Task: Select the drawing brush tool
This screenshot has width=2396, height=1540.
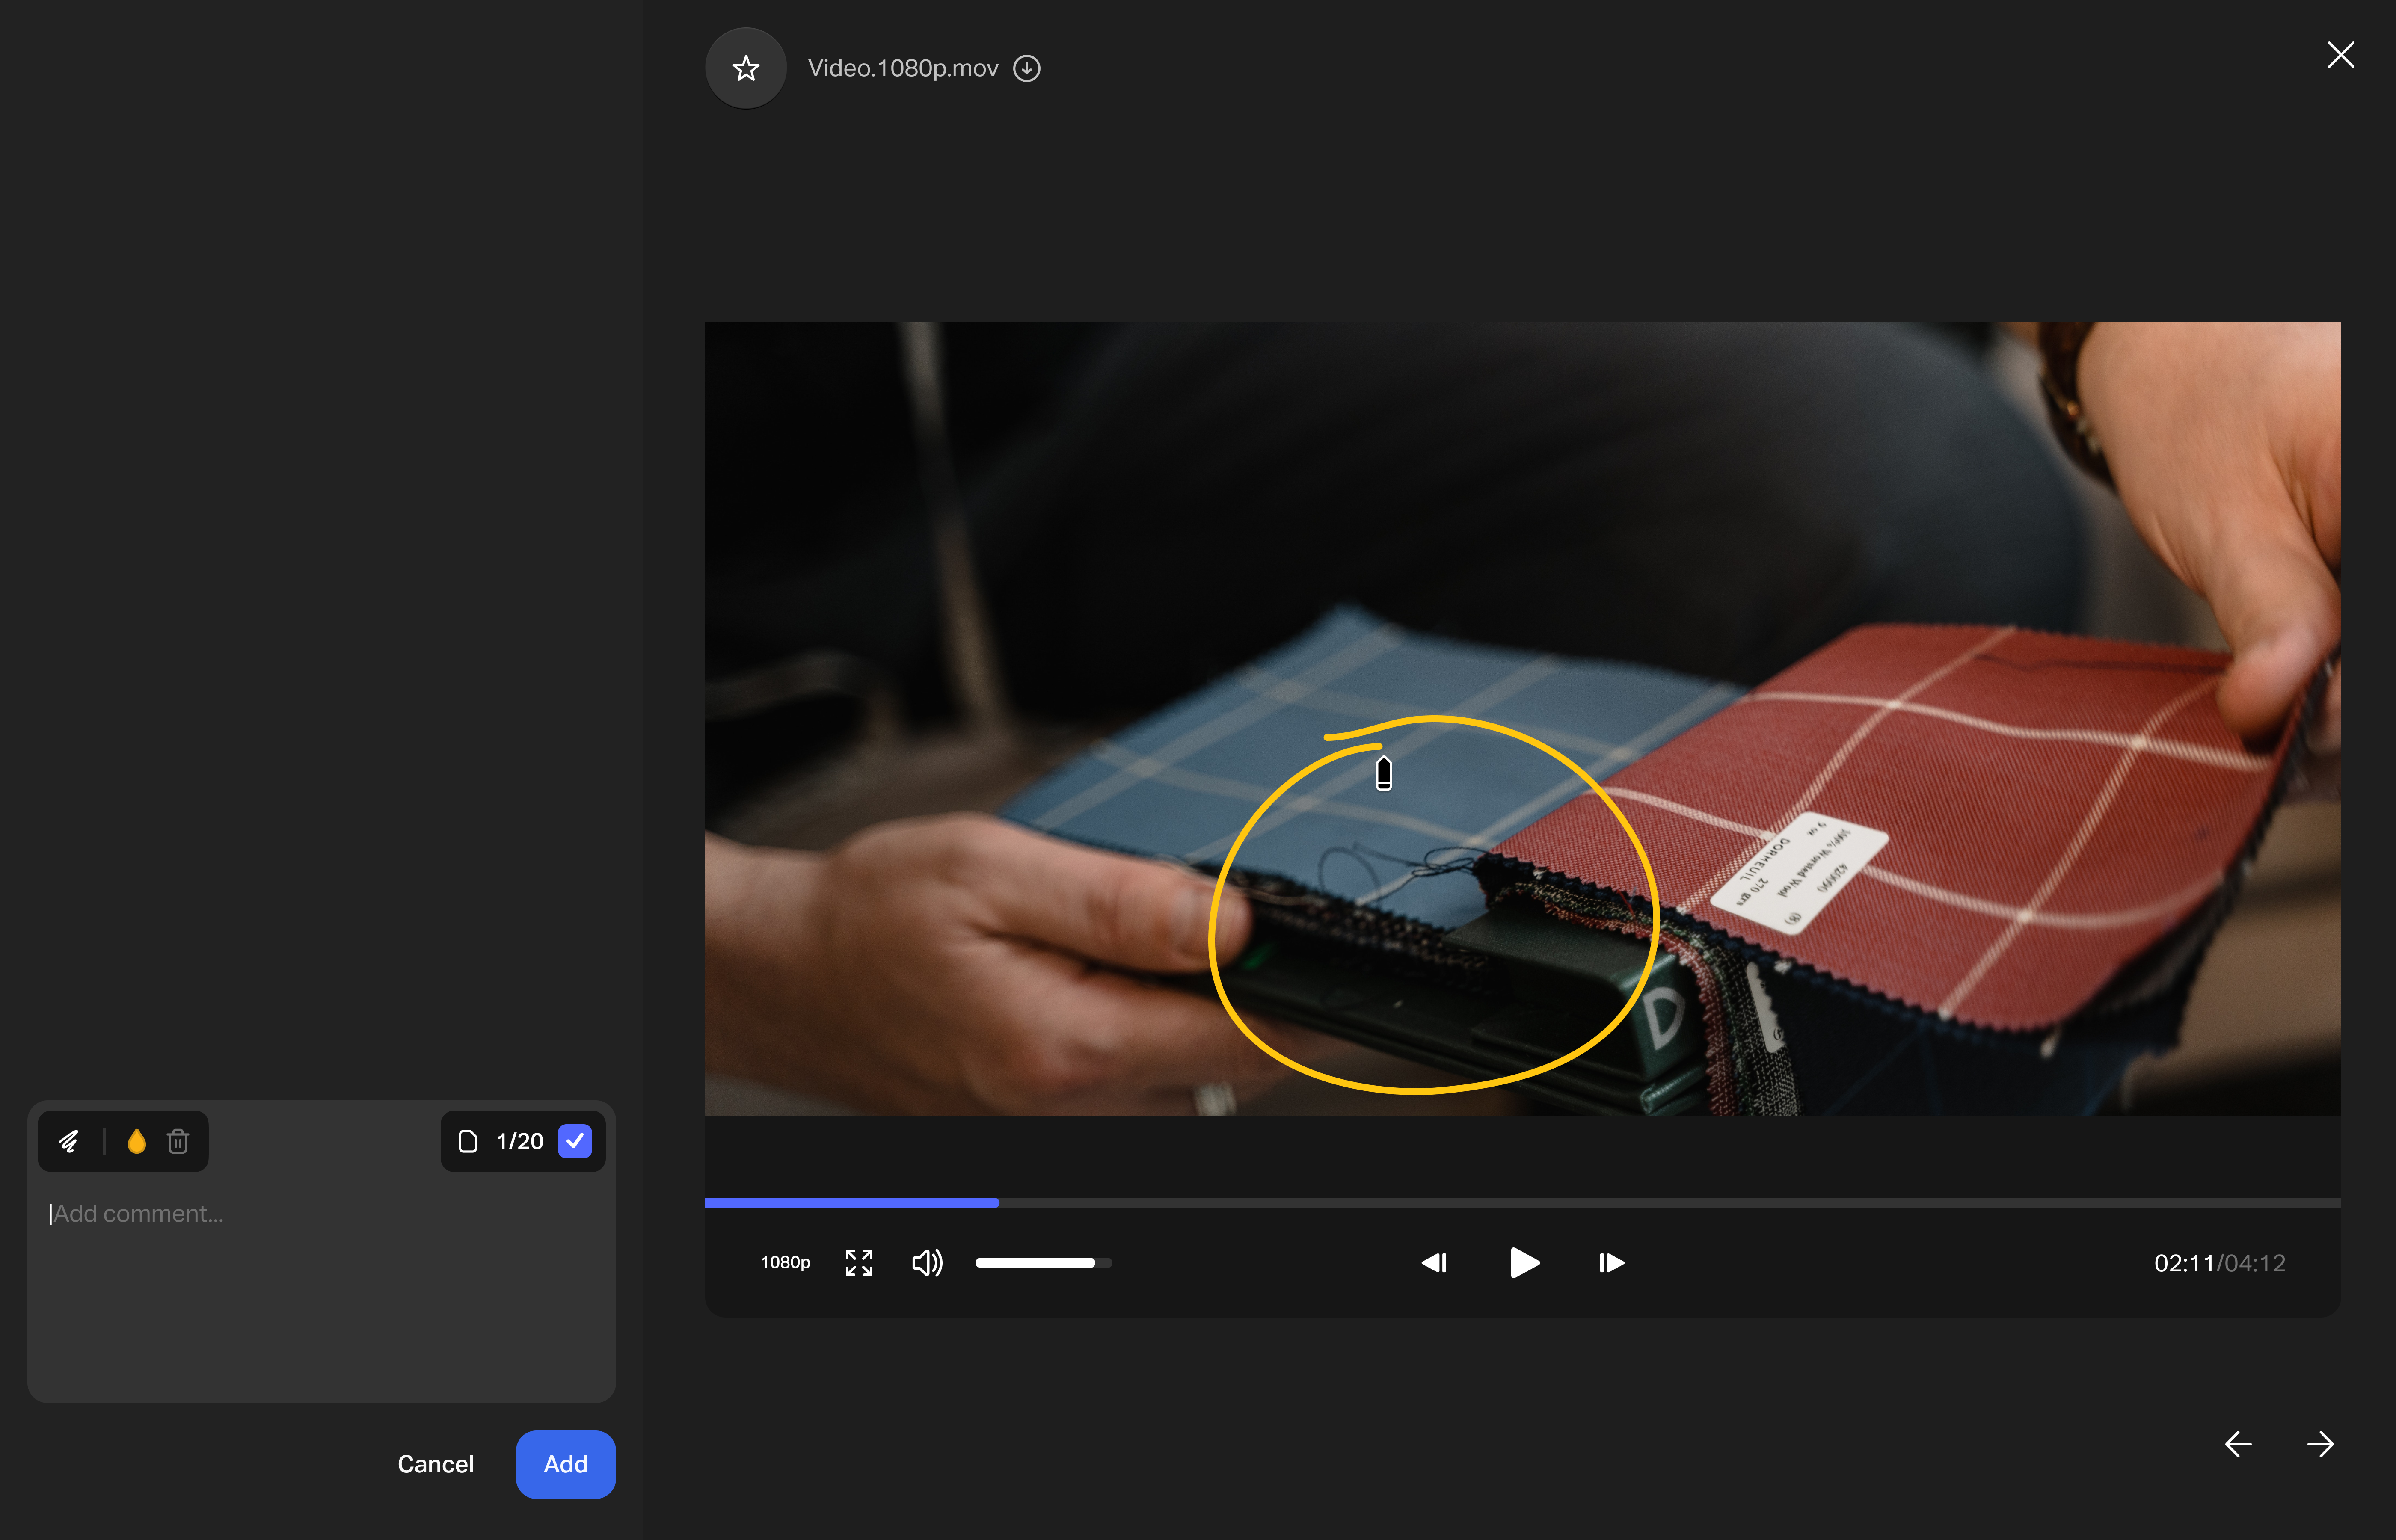Action: (69, 1141)
